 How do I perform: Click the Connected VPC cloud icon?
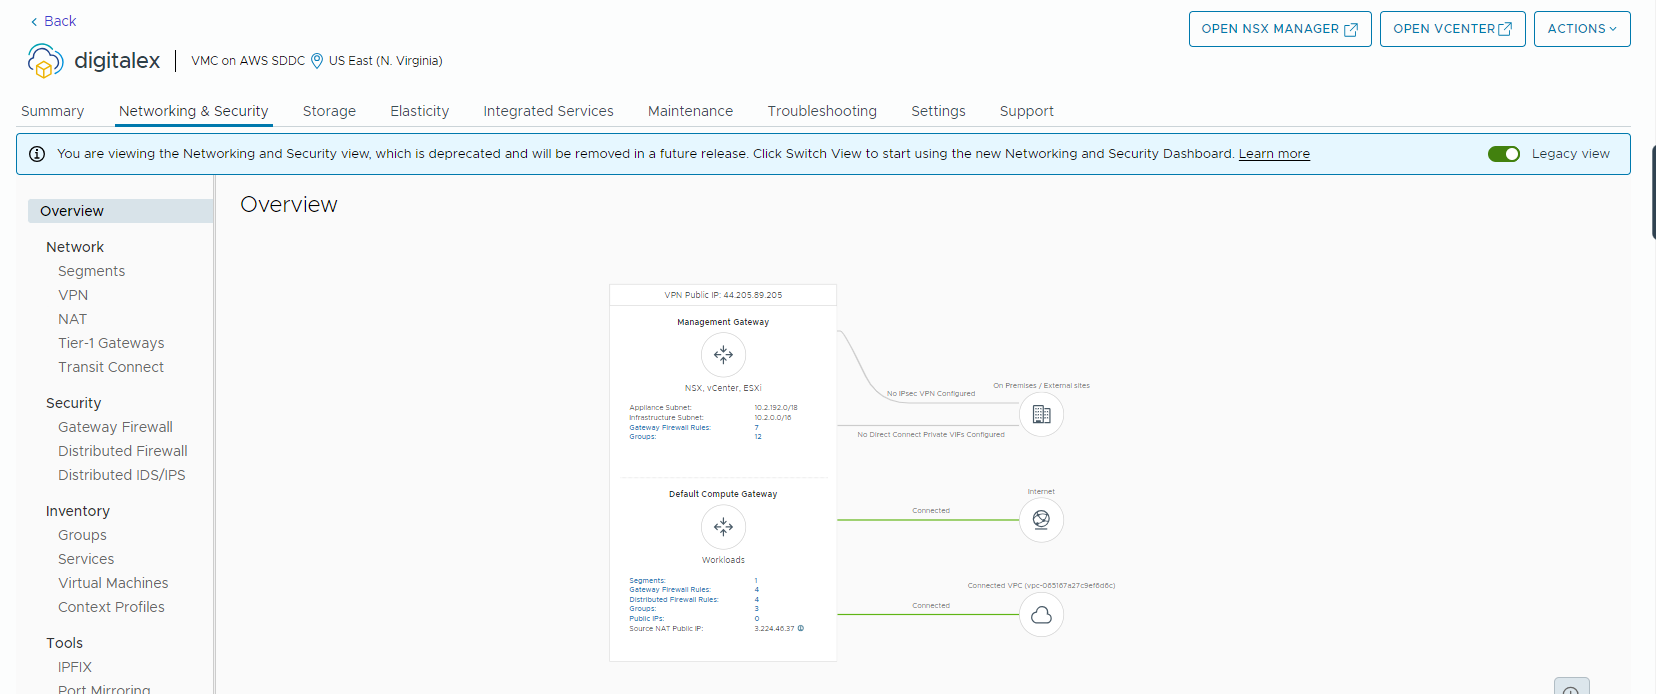pyautogui.click(x=1041, y=615)
